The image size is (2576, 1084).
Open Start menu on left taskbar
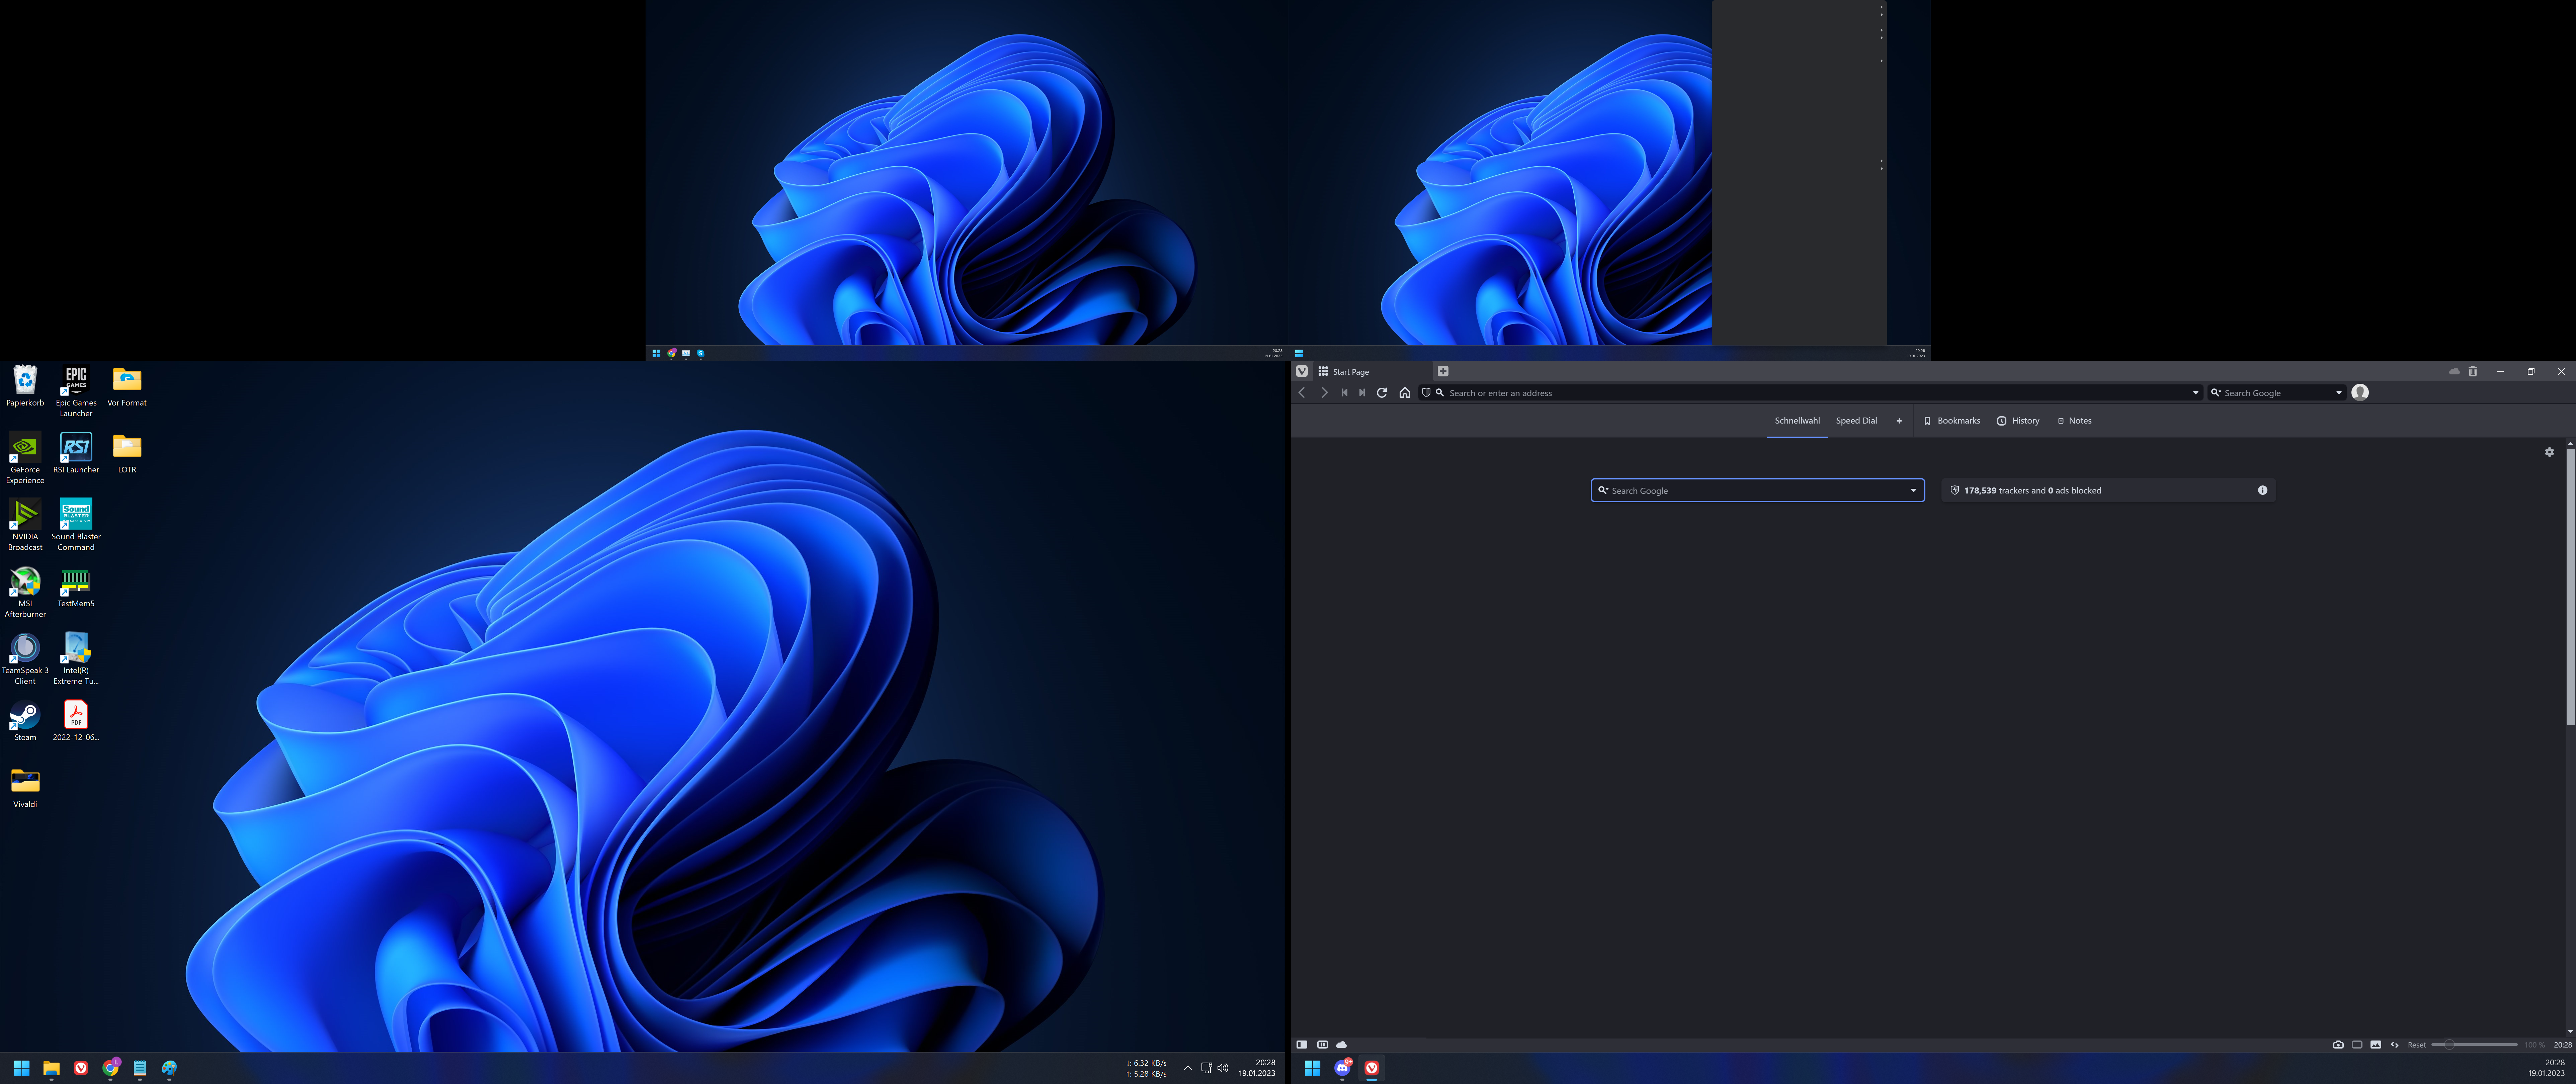[x=22, y=1068]
